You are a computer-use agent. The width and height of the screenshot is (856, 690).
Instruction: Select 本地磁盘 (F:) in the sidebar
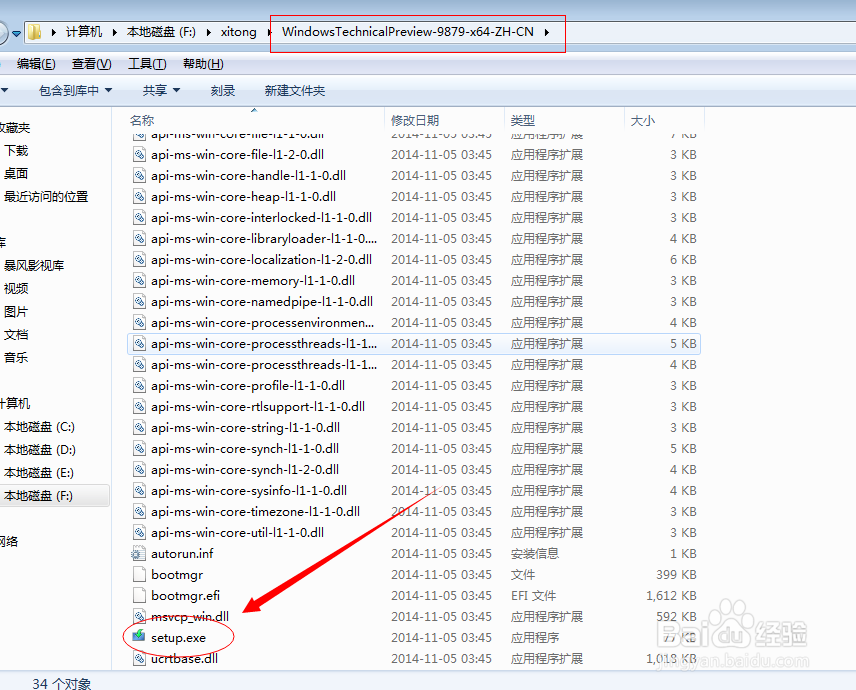[x=38, y=496]
